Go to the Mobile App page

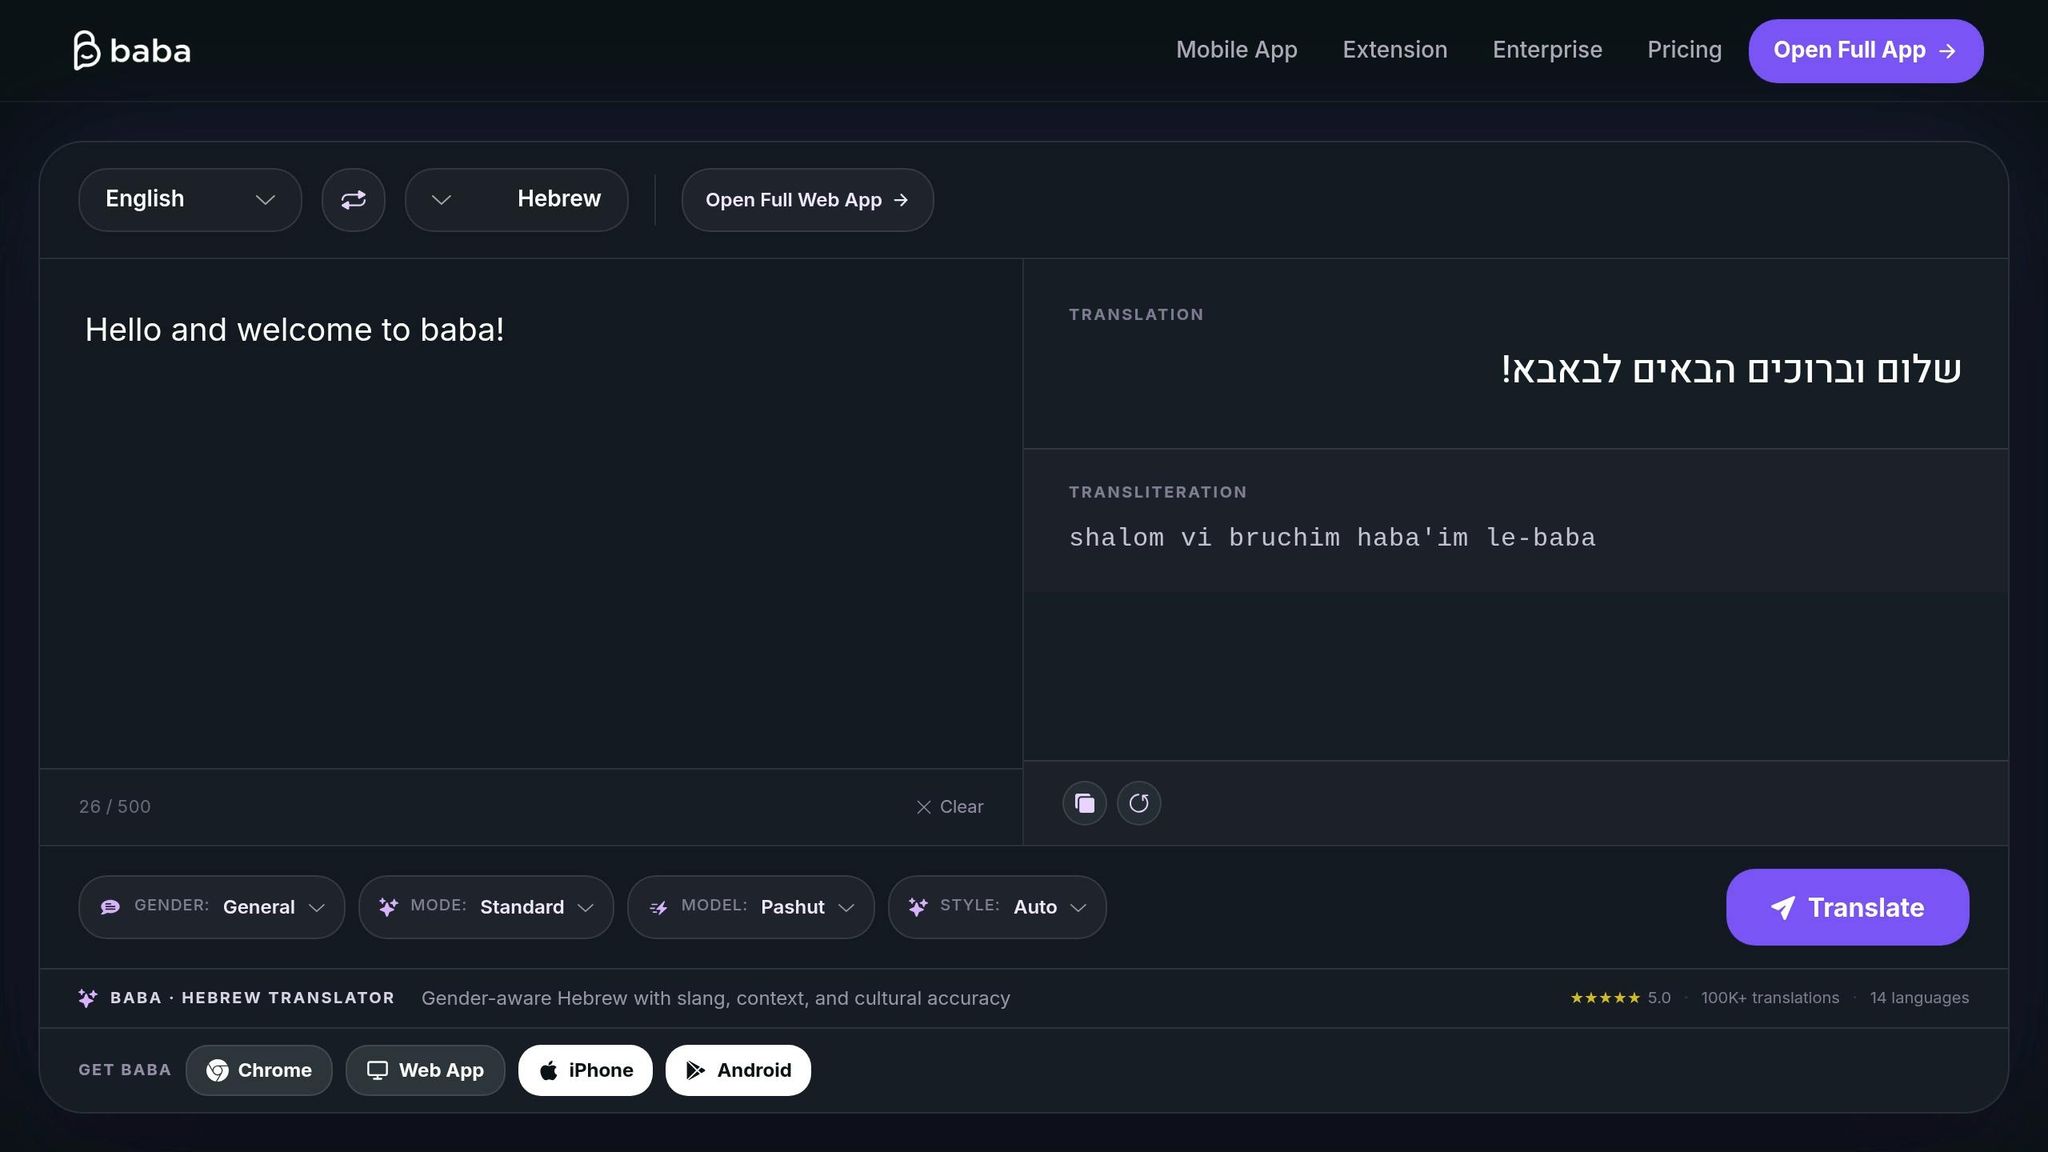(x=1236, y=50)
